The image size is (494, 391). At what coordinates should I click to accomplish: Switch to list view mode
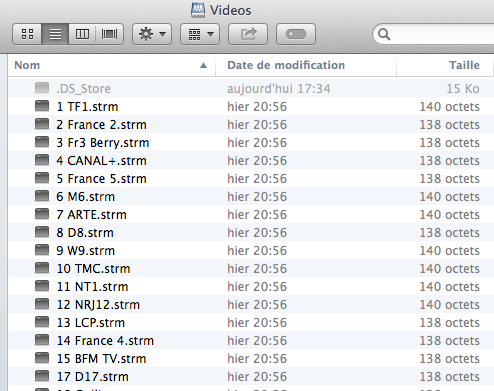pos(55,34)
